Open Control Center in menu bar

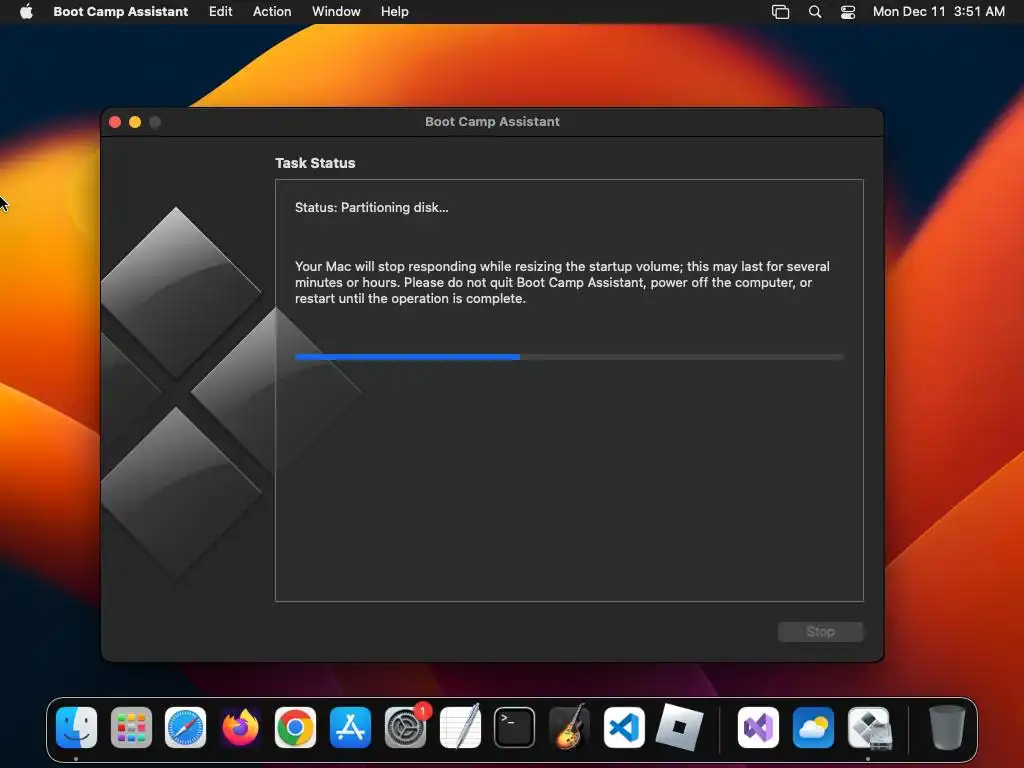pos(848,12)
